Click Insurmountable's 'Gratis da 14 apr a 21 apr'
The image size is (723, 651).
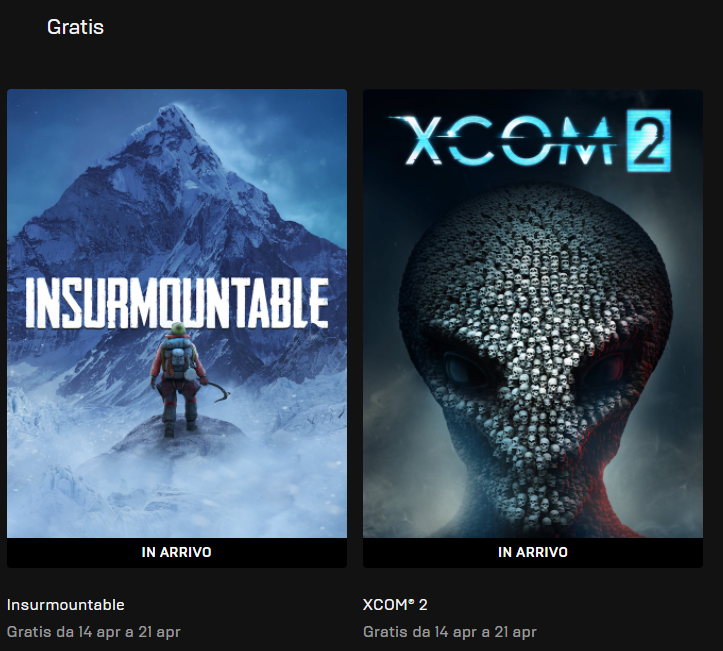pyautogui.click(x=94, y=632)
